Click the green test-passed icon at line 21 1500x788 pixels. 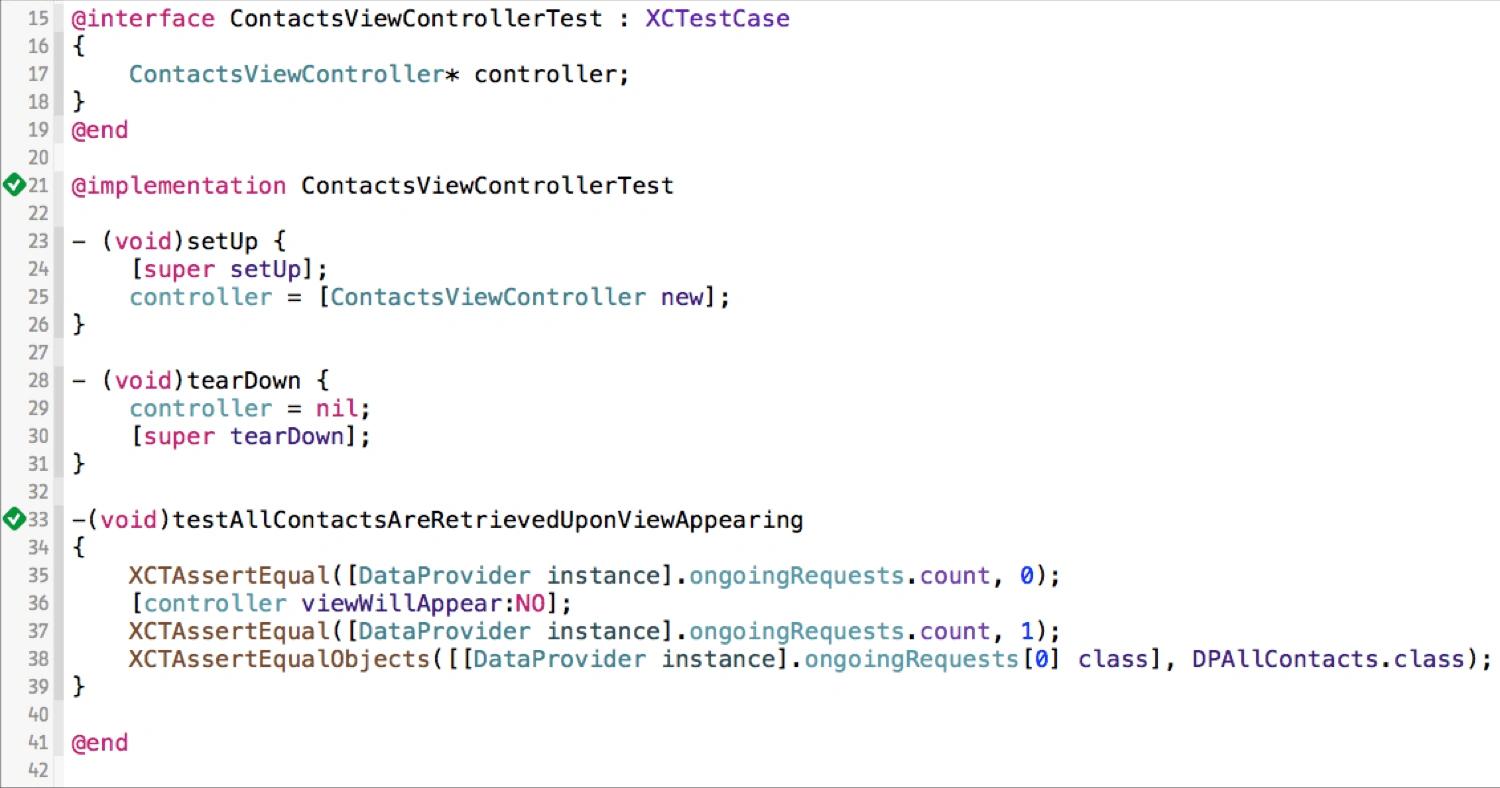(14, 185)
